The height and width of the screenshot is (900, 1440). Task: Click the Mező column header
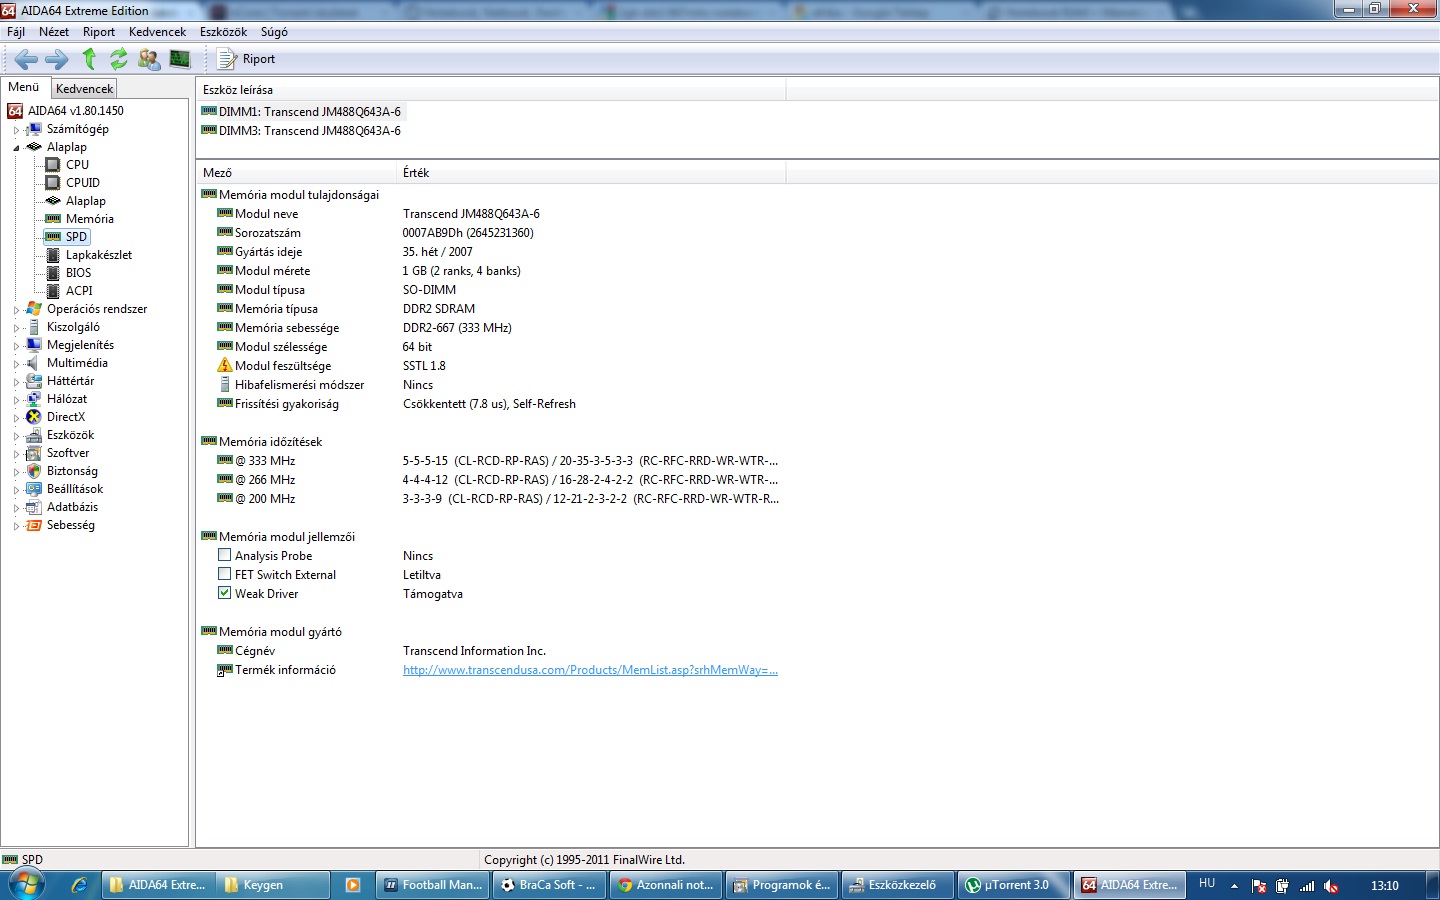point(296,173)
